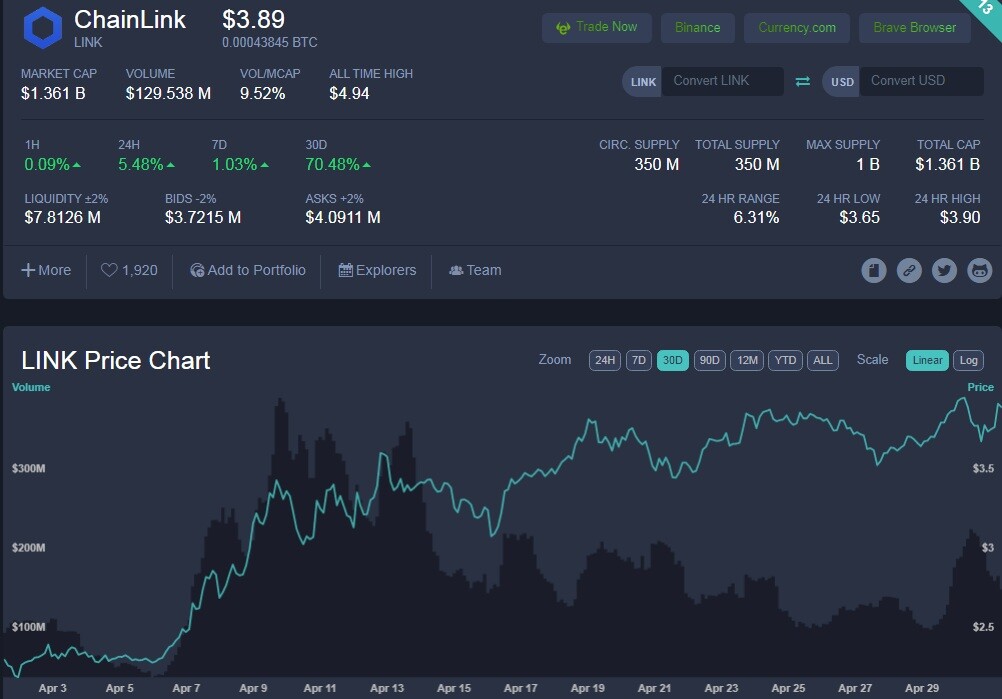Click the LINK currency label in converter

point(643,82)
